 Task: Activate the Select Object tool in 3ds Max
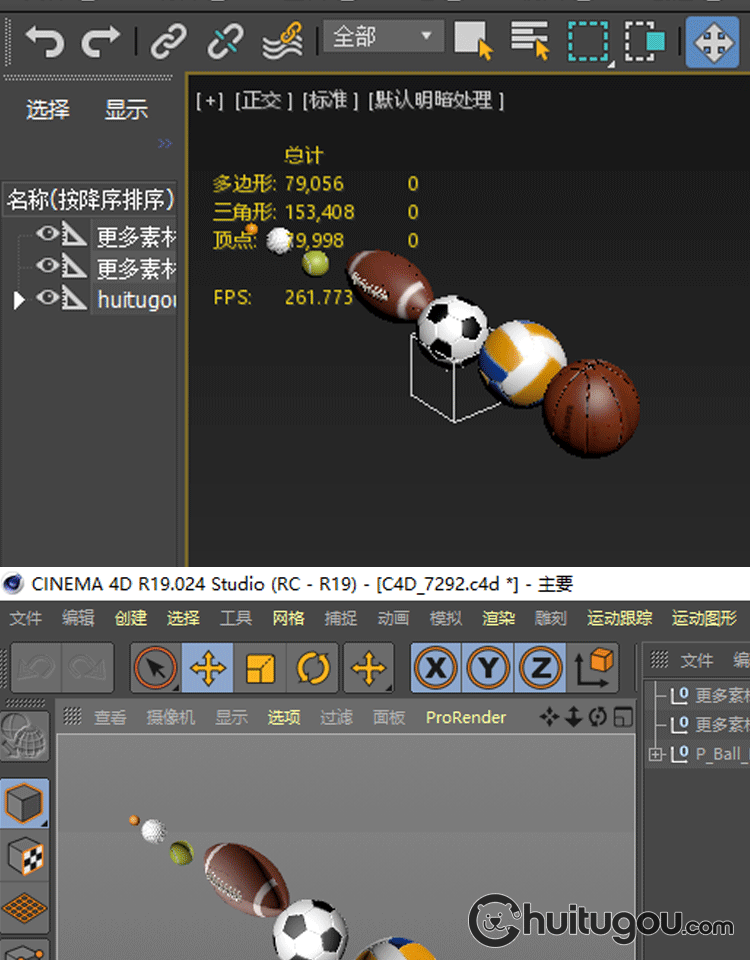[x=473, y=41]
